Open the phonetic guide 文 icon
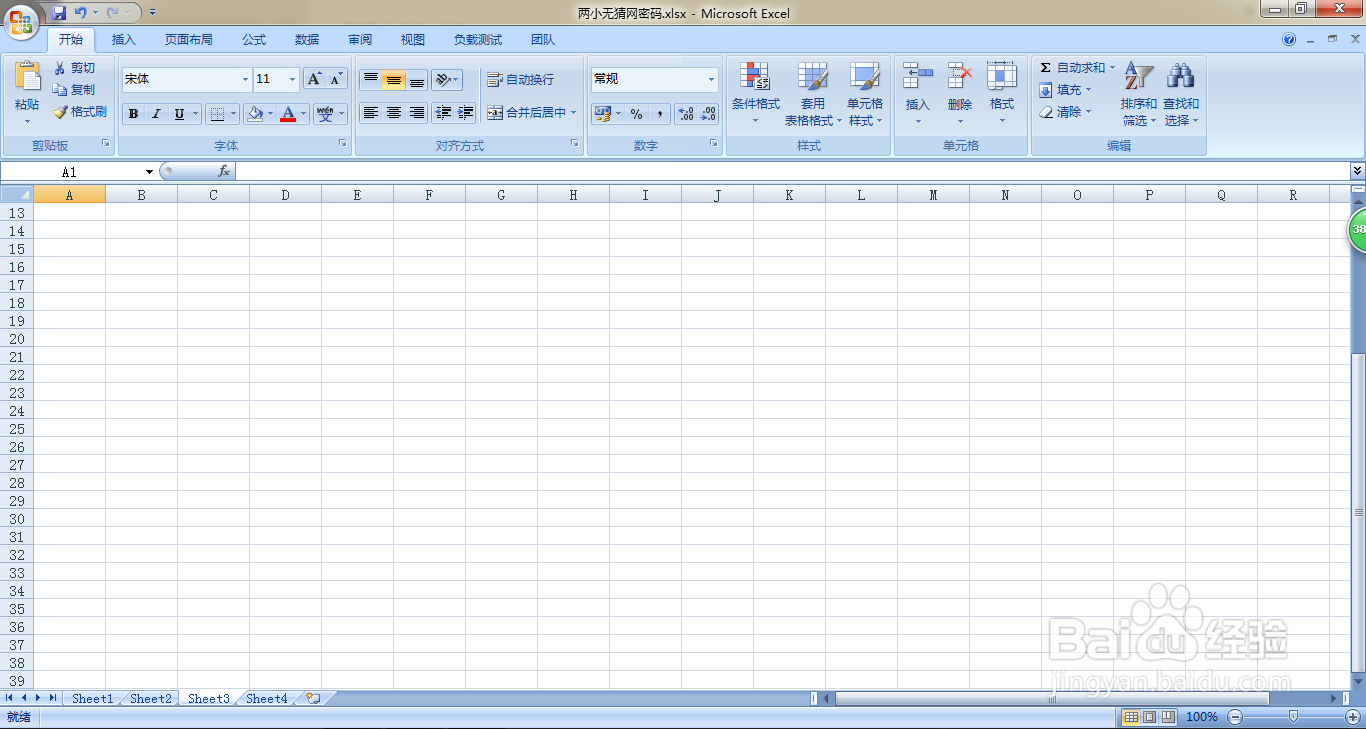This screenshot has height=729, width=1366. tap(325, 114)
